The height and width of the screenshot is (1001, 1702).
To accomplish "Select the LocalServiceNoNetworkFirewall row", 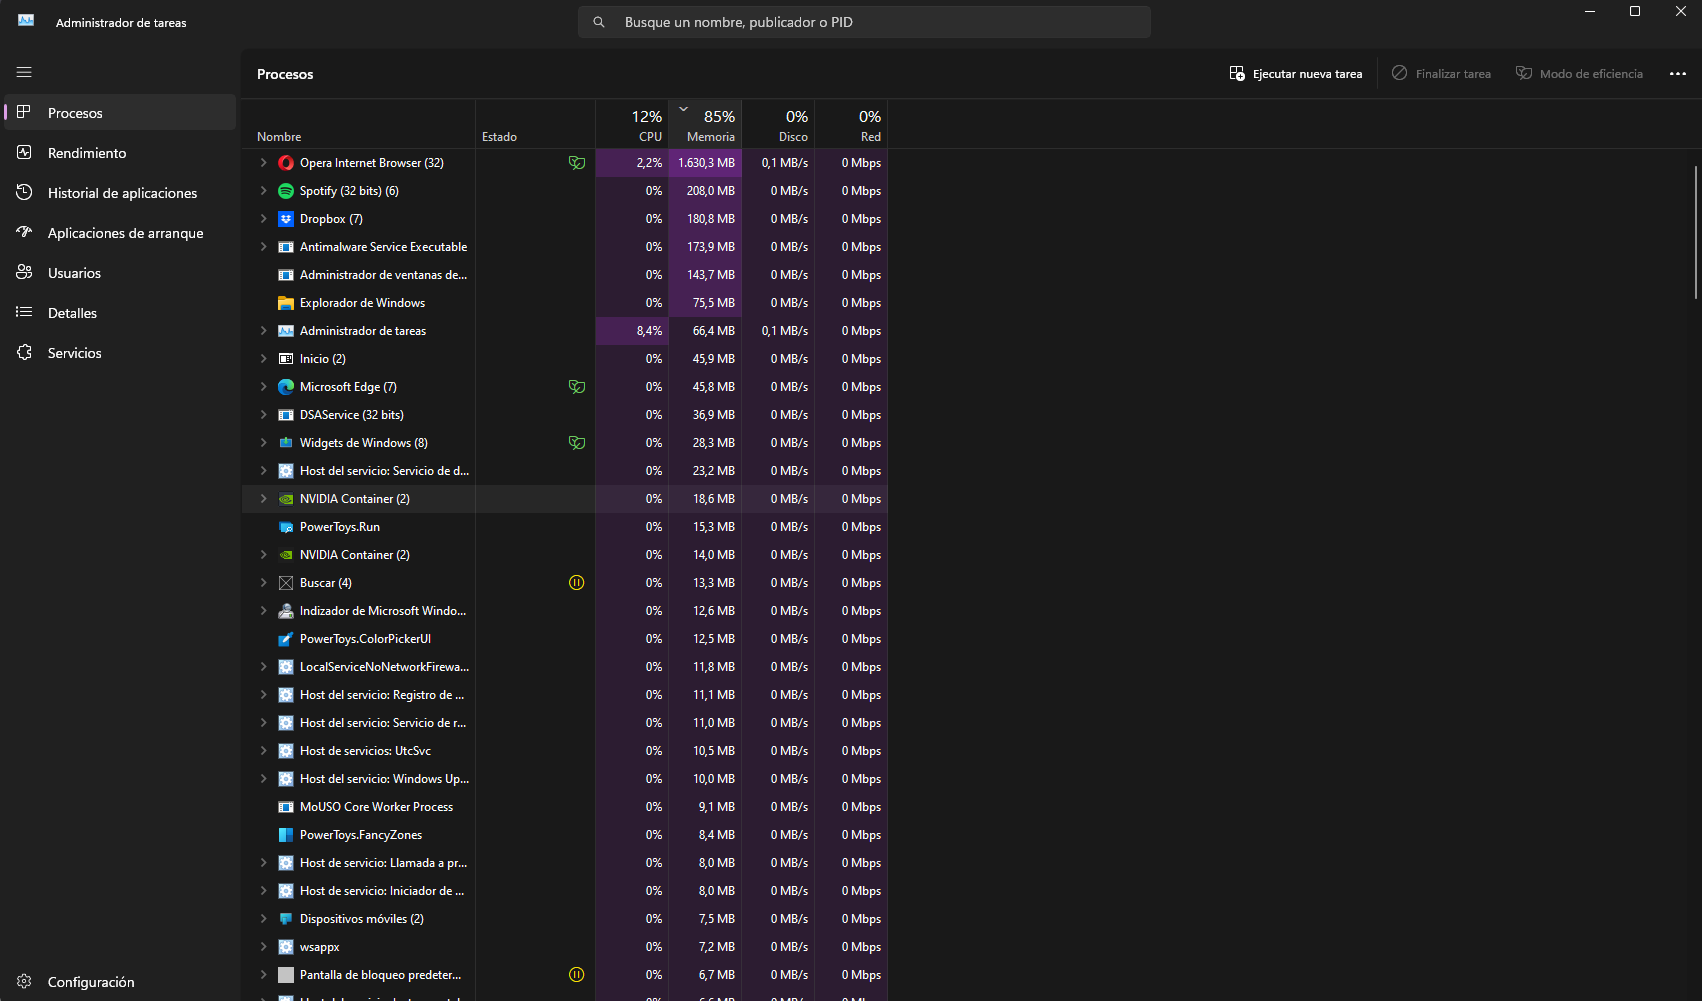I will coord(565,667).
